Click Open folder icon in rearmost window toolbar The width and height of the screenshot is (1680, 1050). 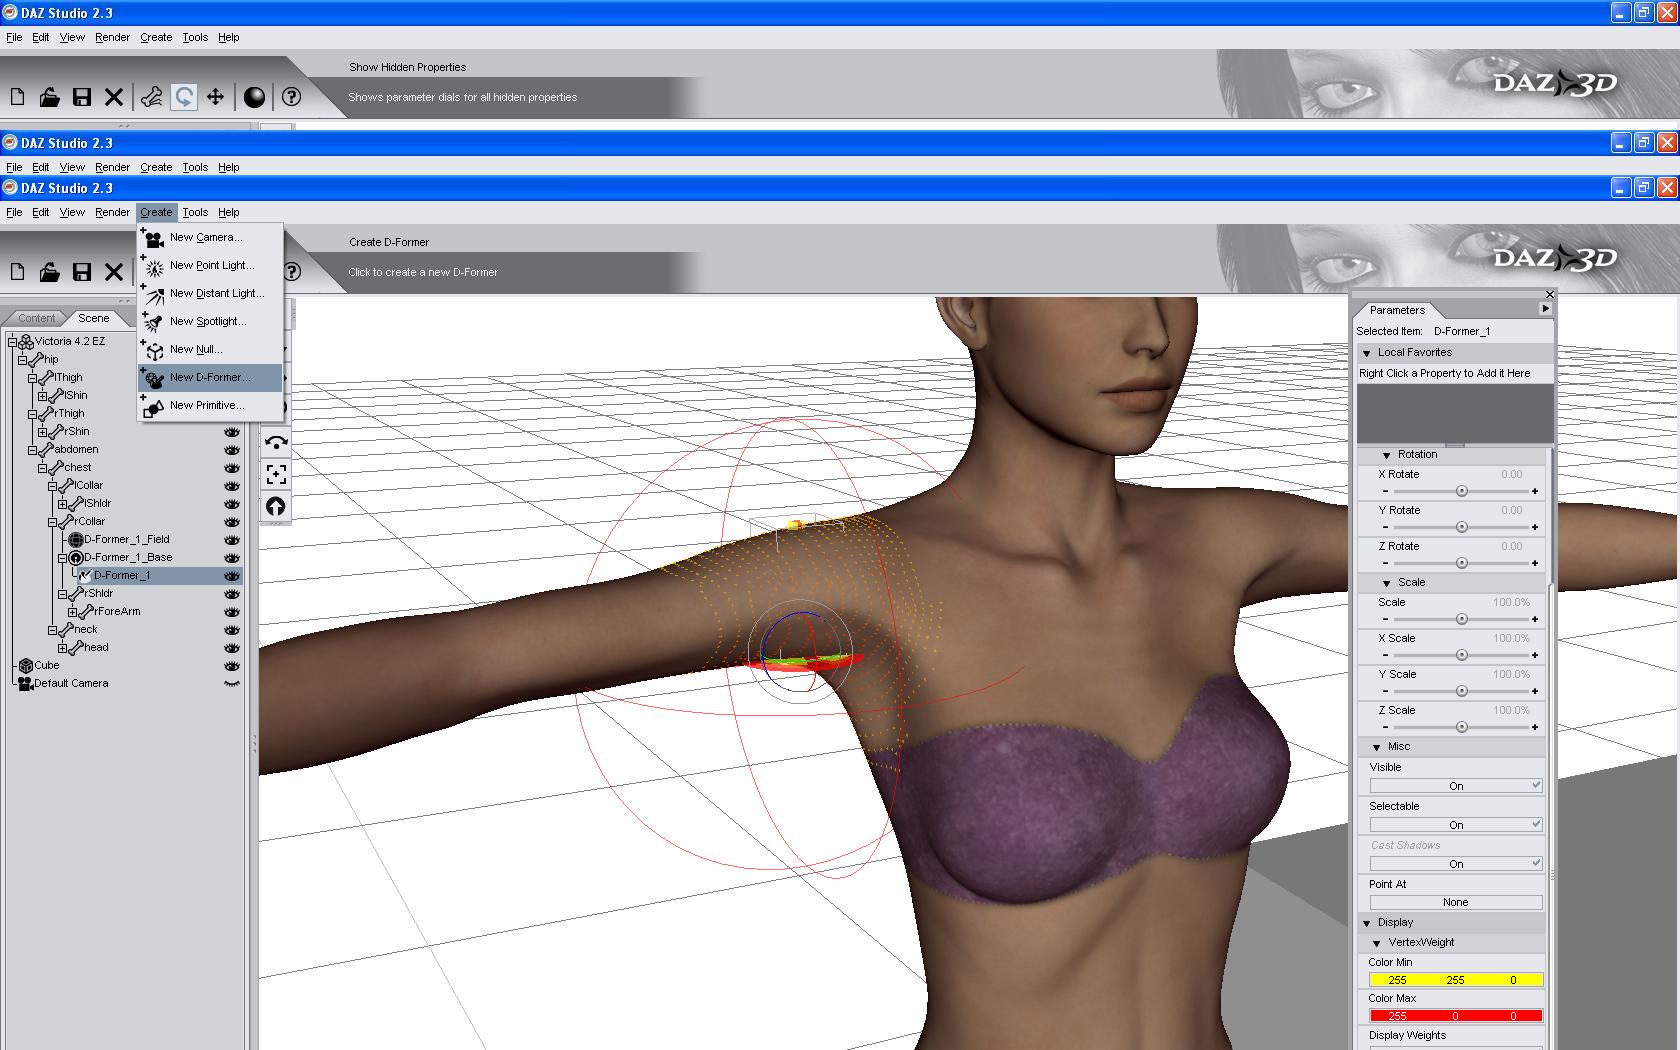point(49,97)
